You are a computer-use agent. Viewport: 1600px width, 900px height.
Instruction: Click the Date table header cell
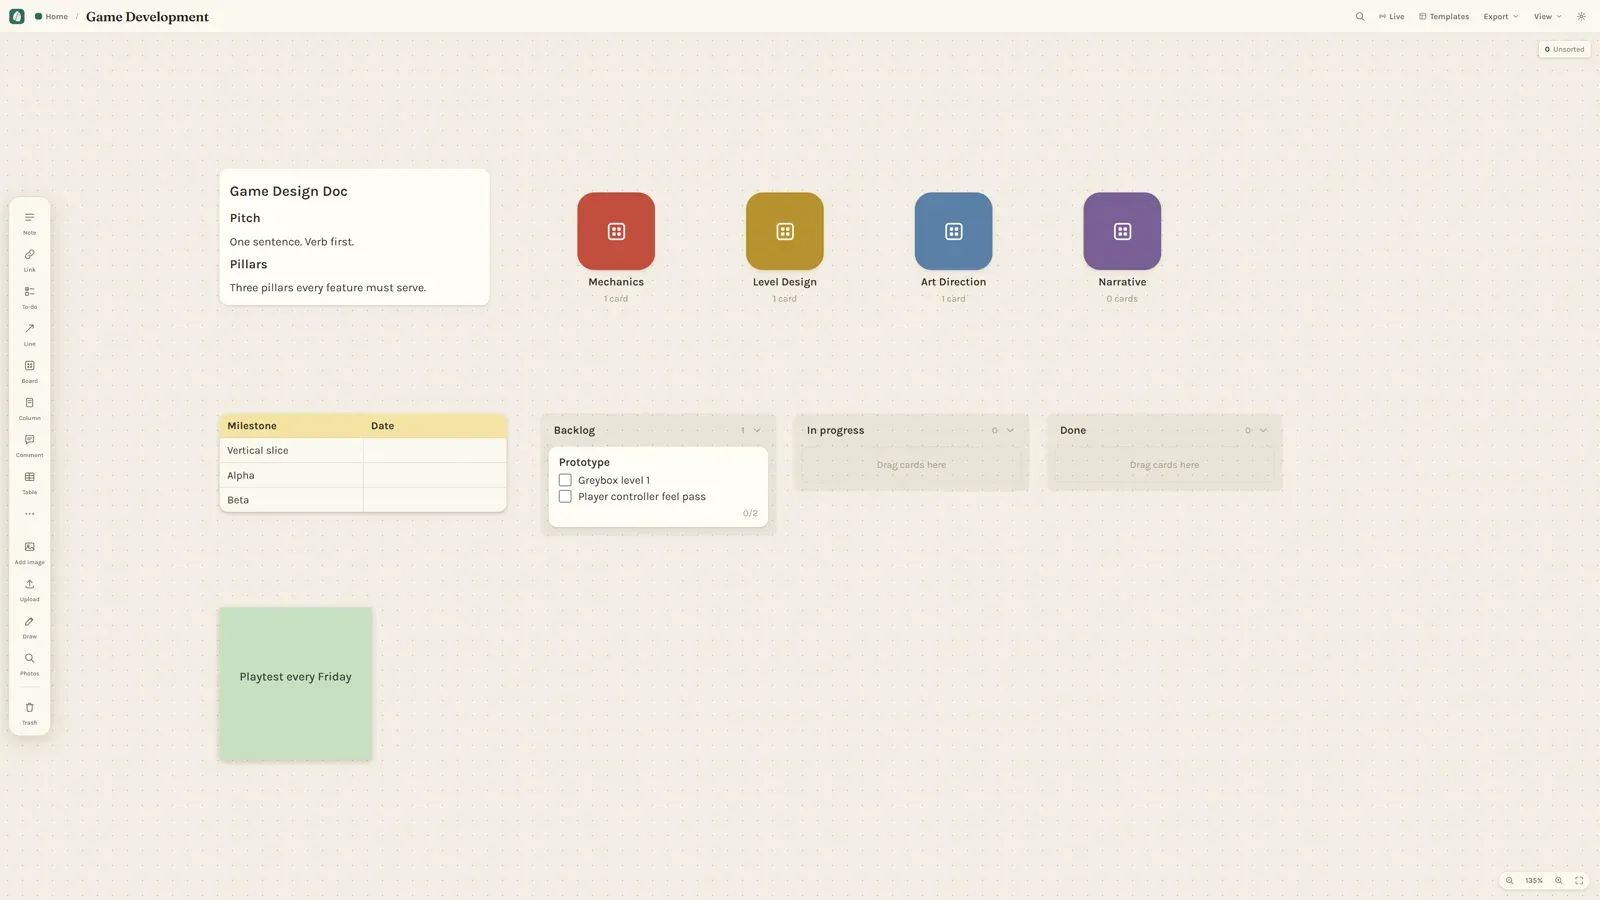coord(435,426)
